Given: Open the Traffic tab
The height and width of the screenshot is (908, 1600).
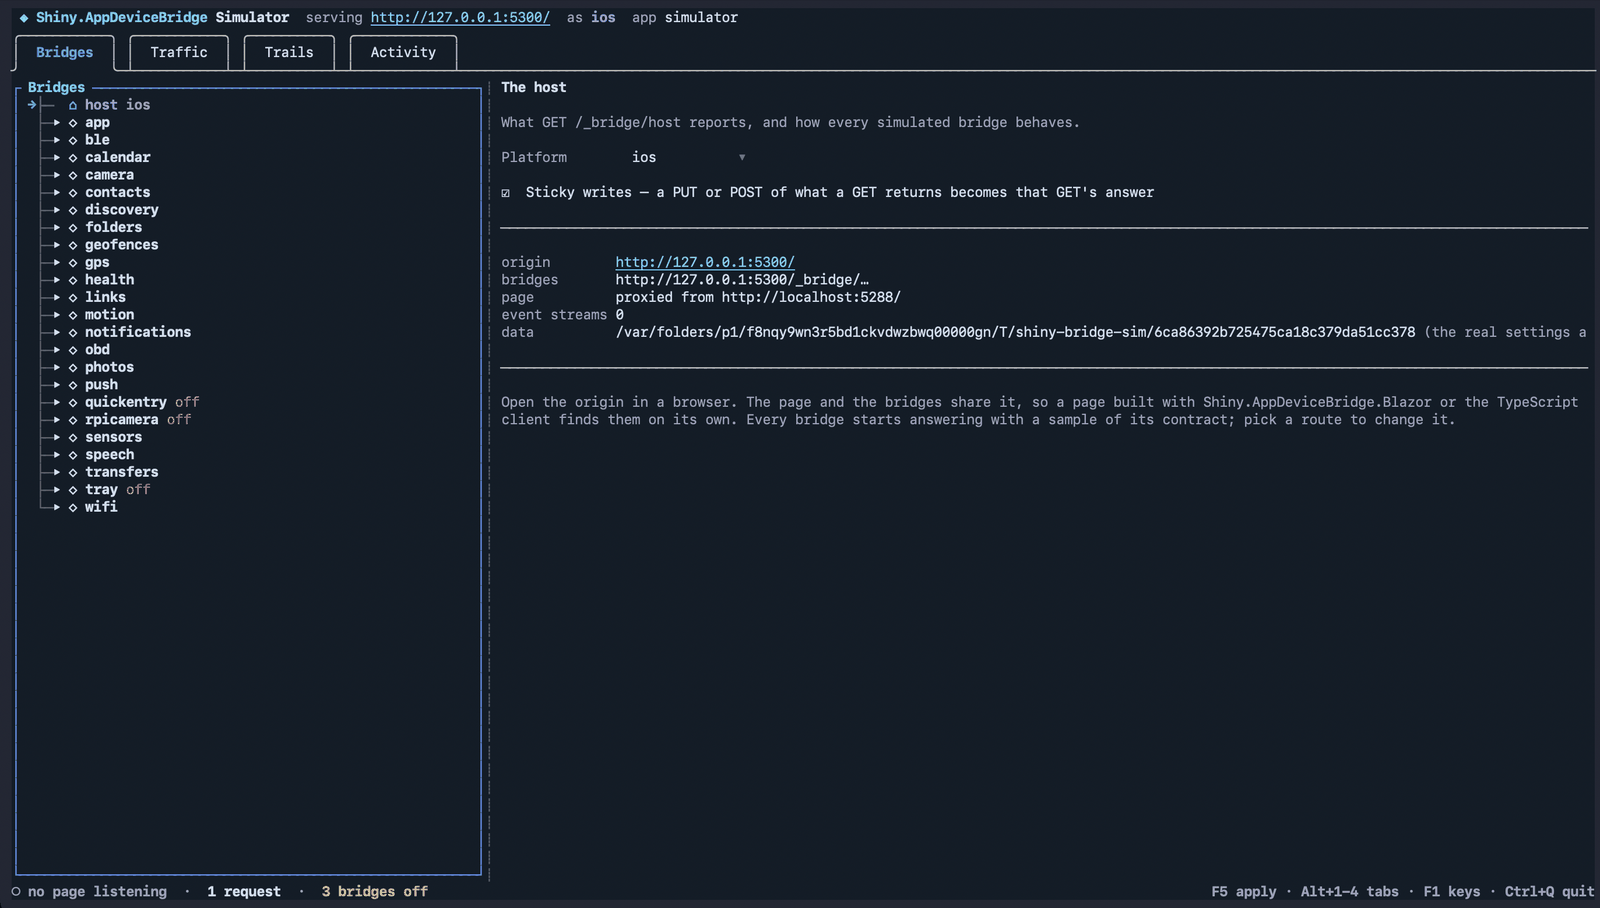Looking at the screenshot, I should 179,52.
